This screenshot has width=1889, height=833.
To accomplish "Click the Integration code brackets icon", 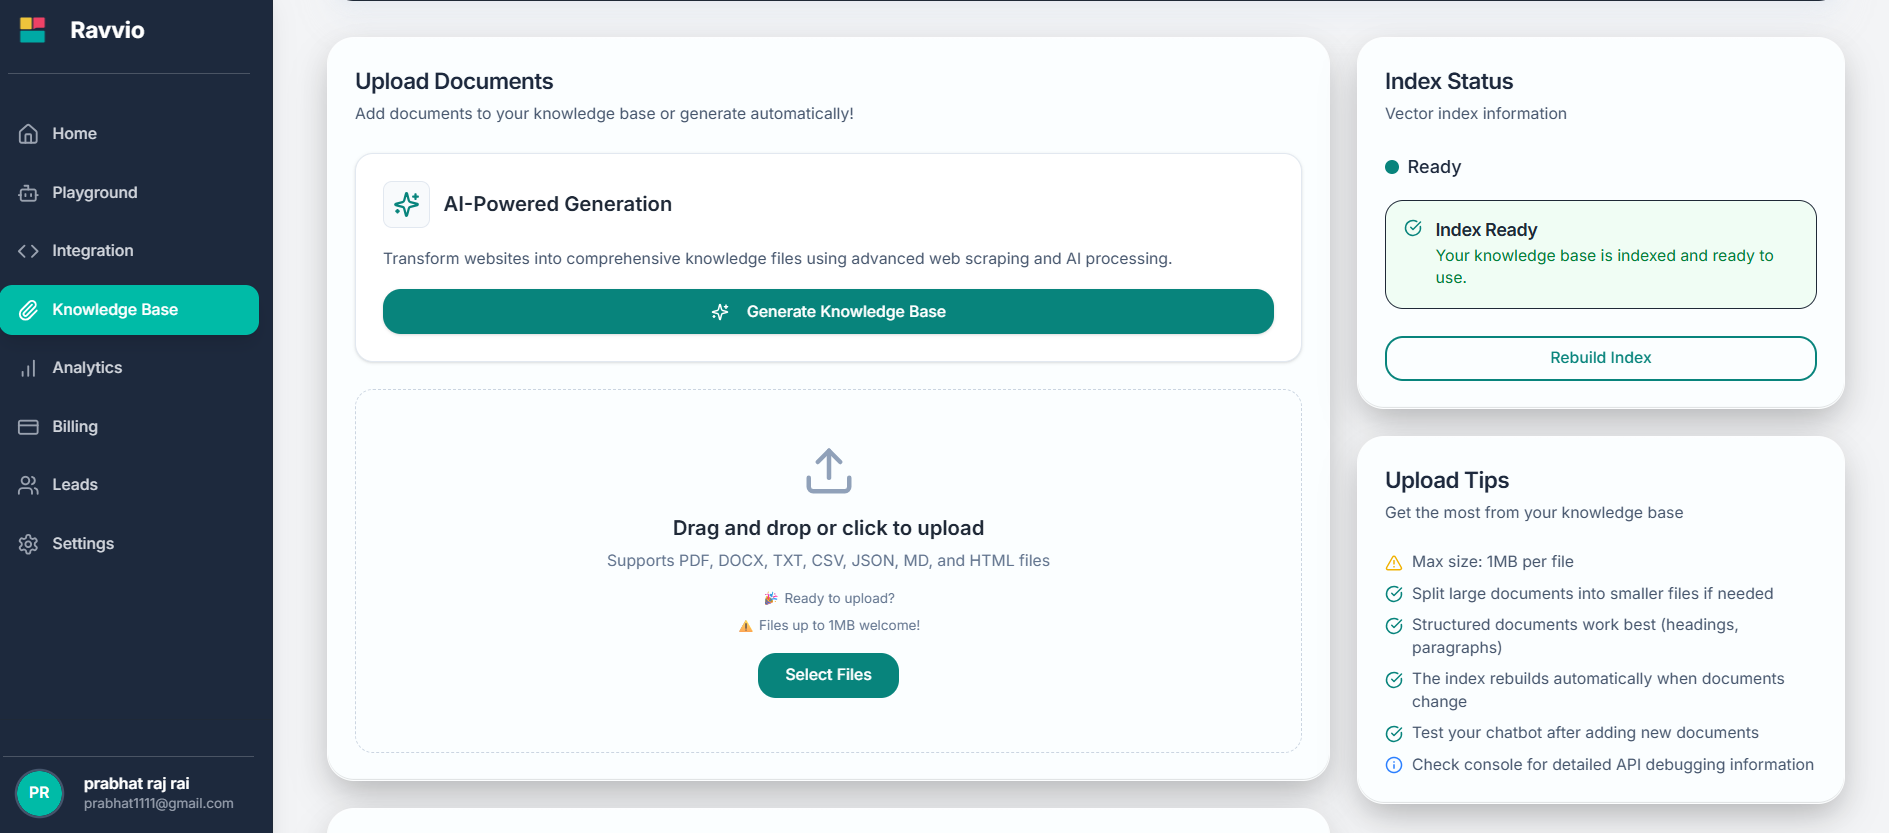I will coord(30,250).
